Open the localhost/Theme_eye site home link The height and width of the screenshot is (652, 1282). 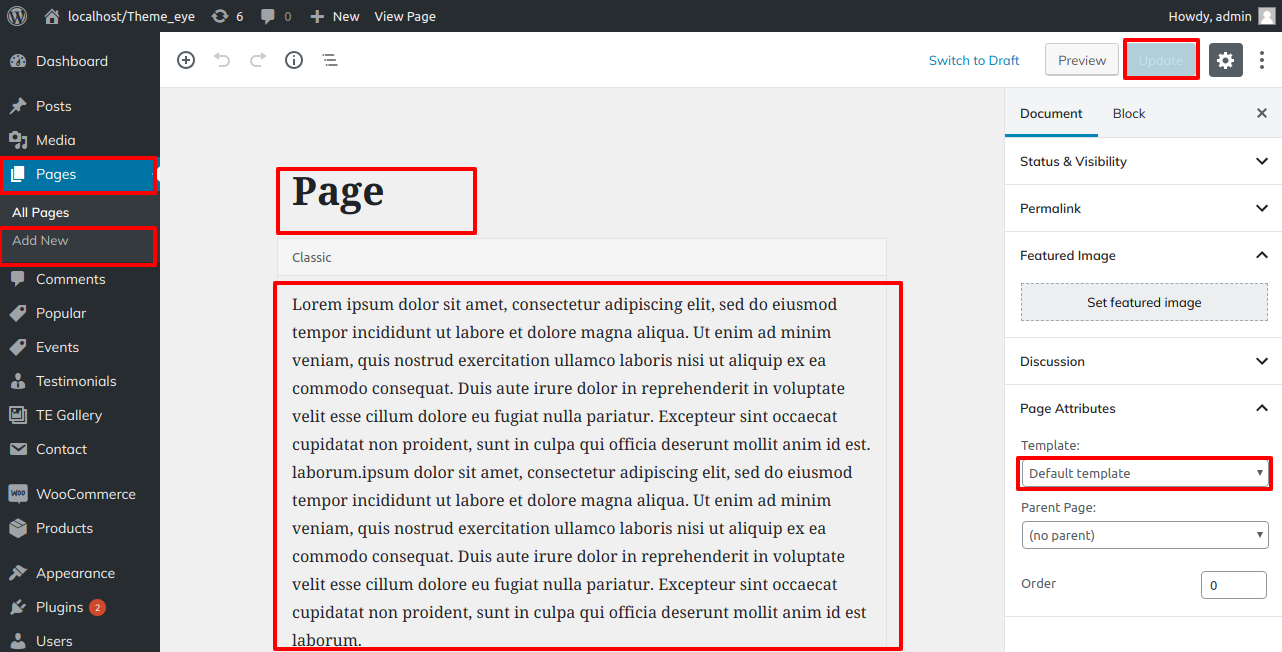[120, 16]
